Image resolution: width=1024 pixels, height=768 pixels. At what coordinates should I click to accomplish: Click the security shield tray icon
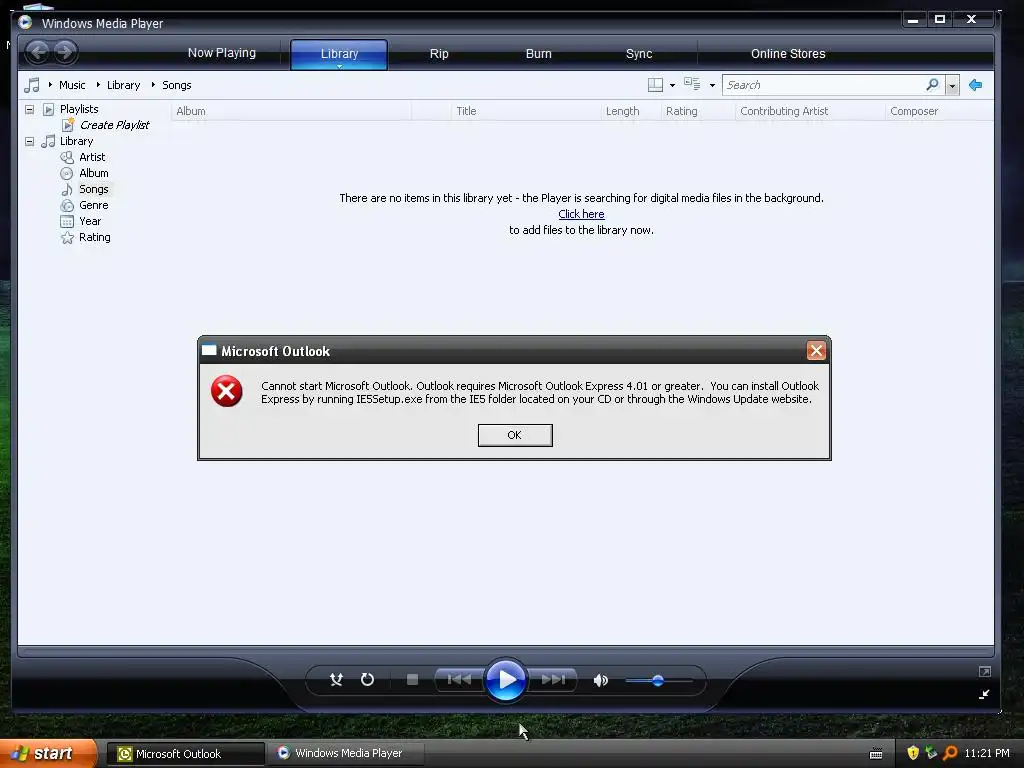[x=913, y=753]
